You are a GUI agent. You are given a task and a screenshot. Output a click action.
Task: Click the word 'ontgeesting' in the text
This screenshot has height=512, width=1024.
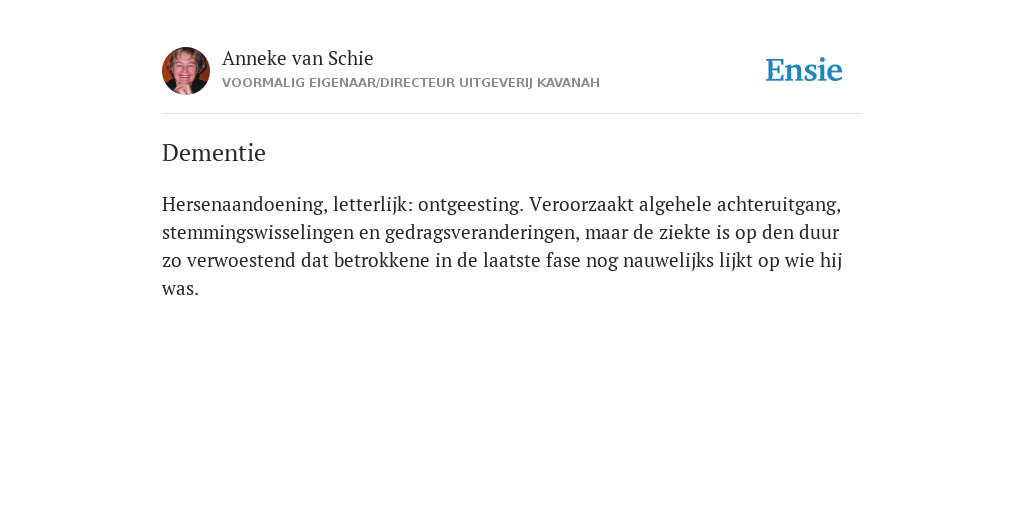[x=470, y=204]
